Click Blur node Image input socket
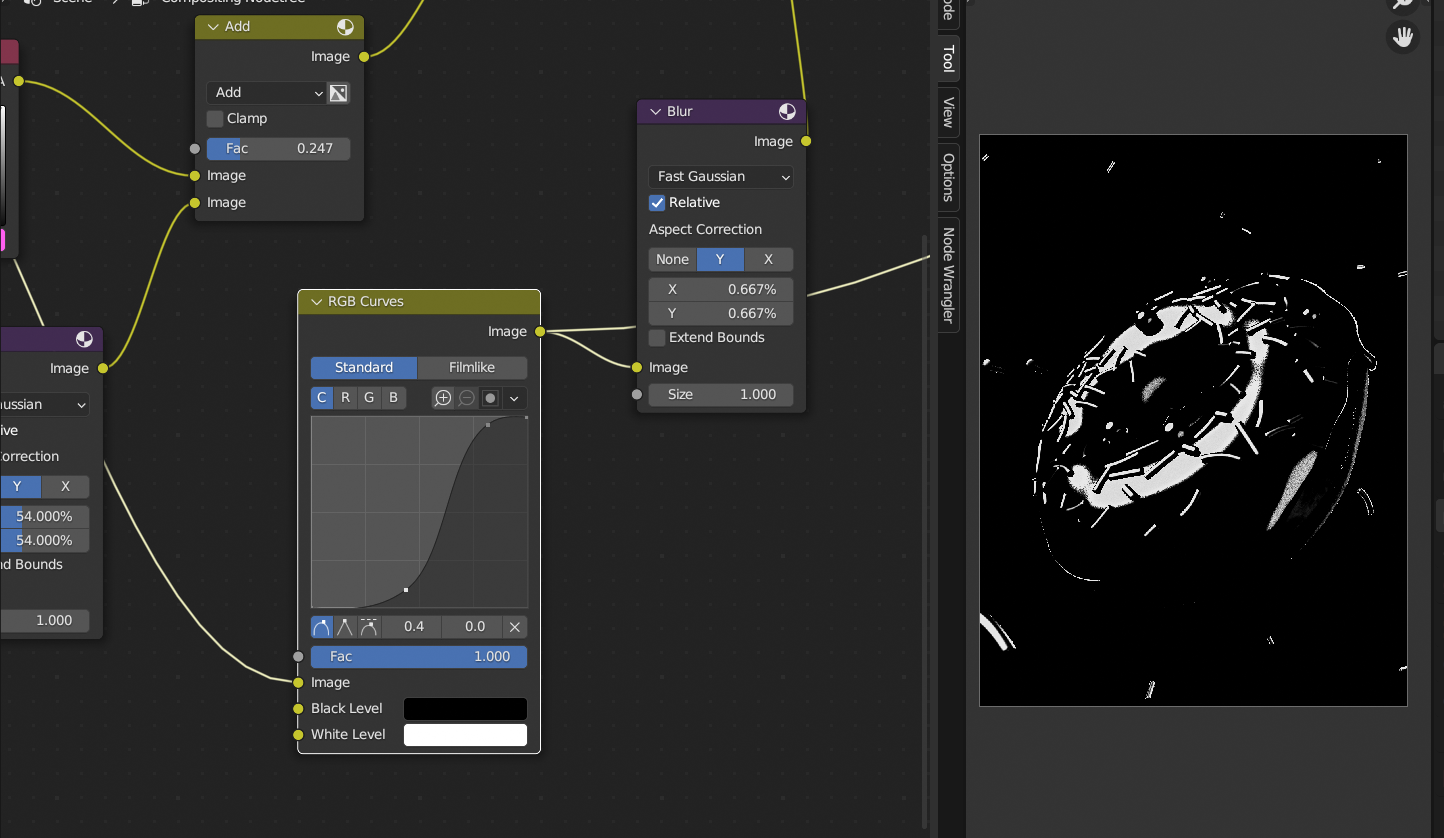 click(637, 368)
